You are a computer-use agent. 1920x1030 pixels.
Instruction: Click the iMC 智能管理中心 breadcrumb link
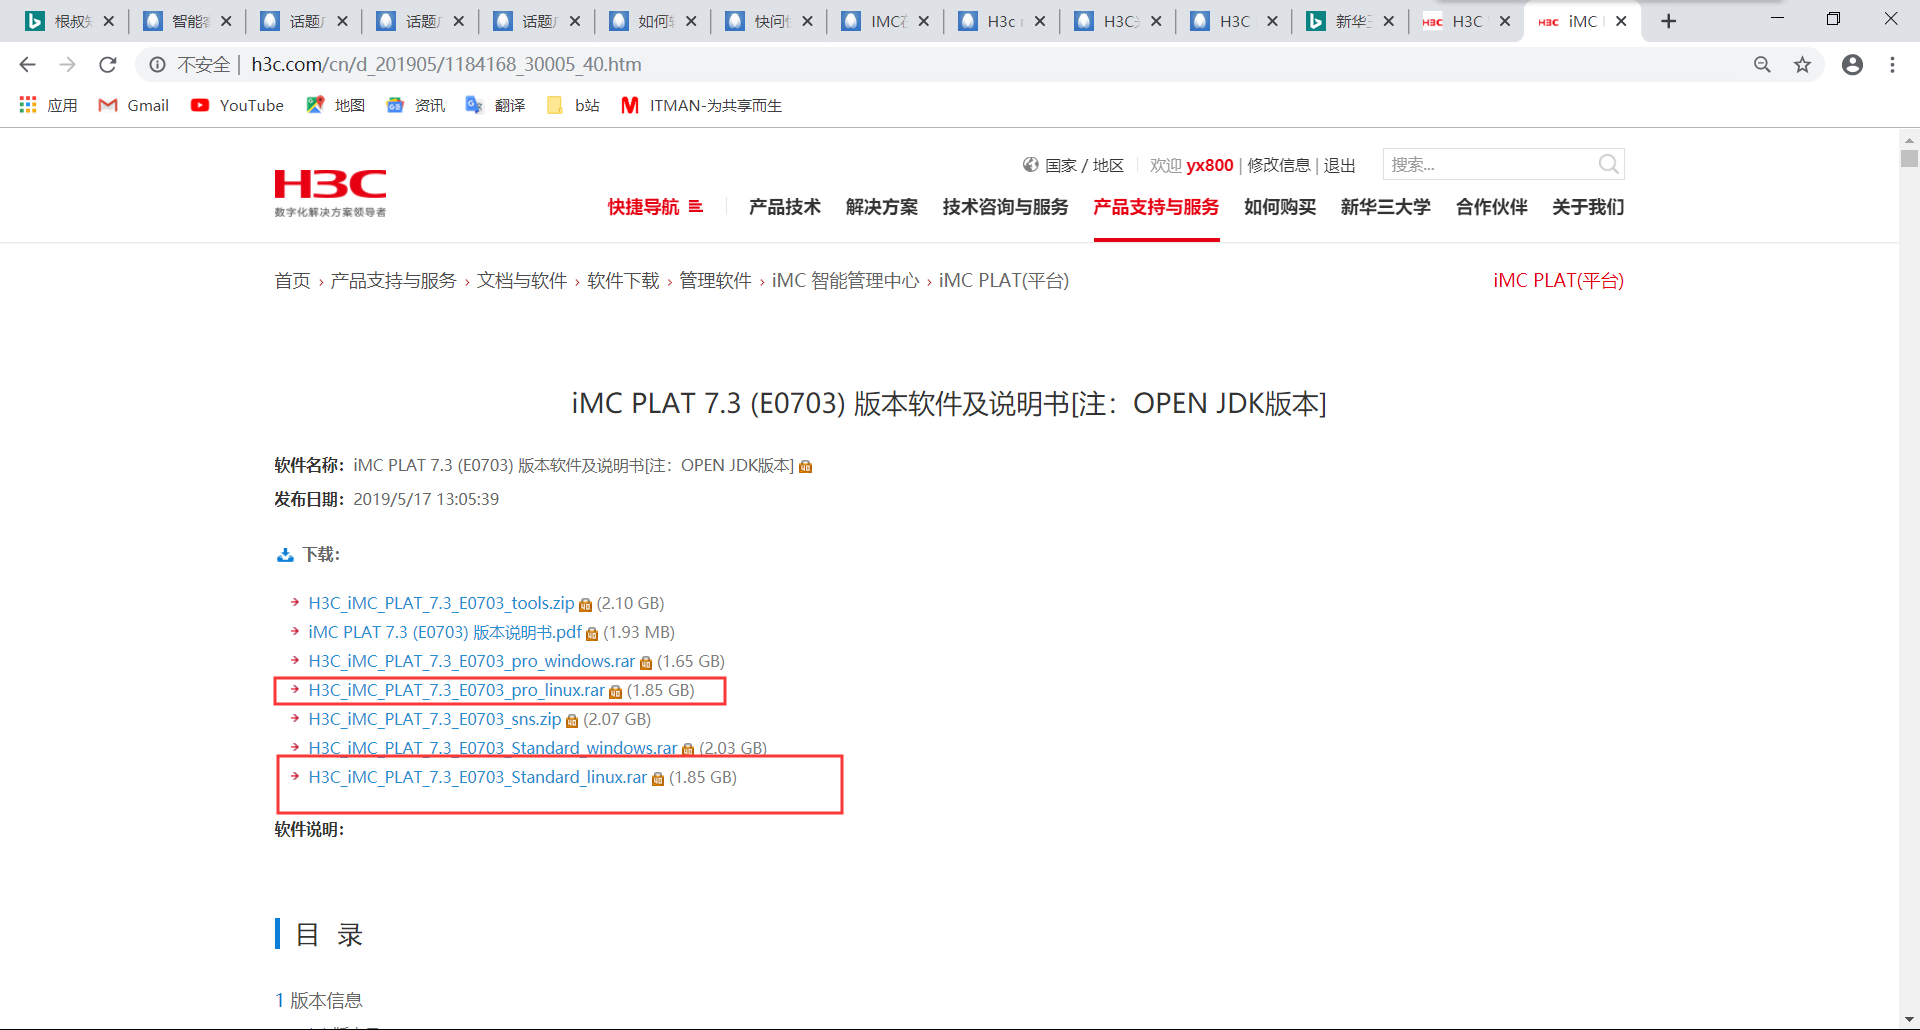click(845, 281)
